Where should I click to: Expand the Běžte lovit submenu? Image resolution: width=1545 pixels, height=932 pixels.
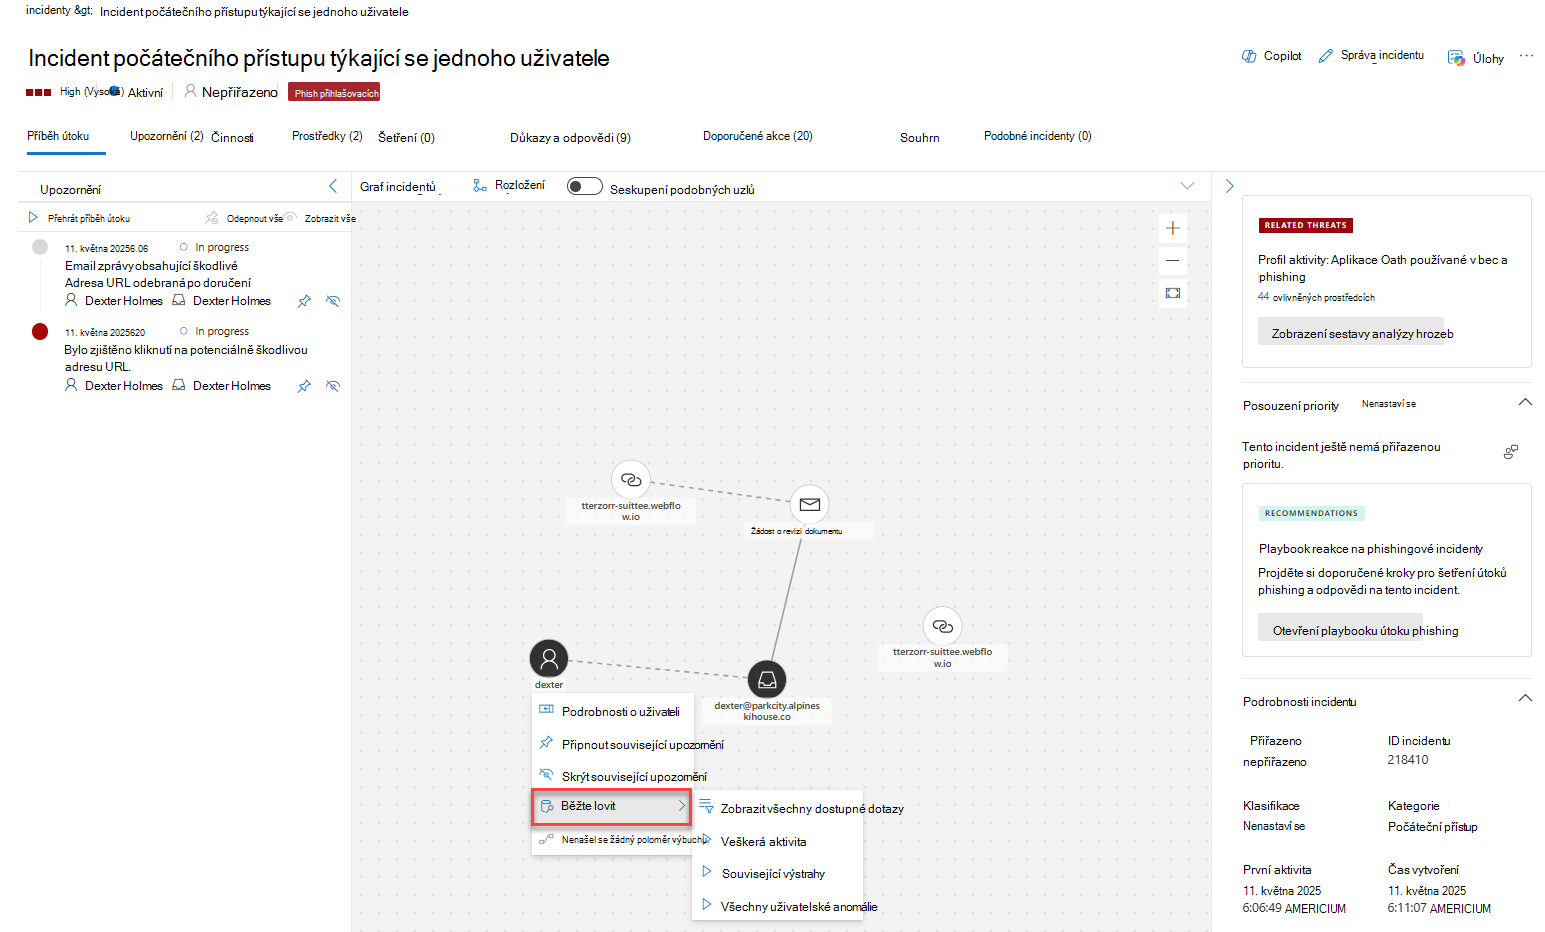611,806
